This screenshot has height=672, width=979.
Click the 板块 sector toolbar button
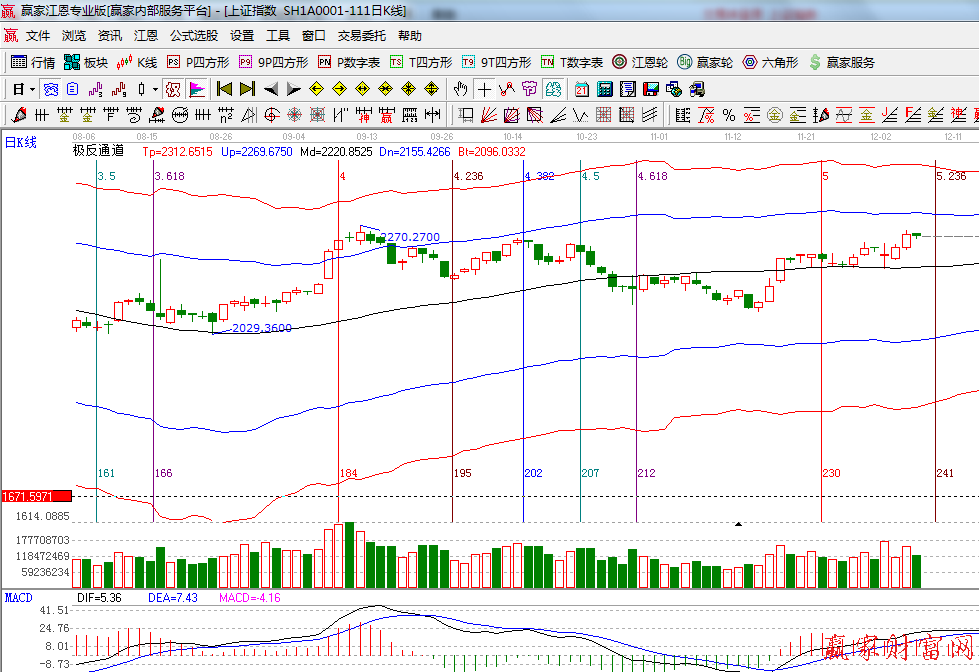[86, 62]
